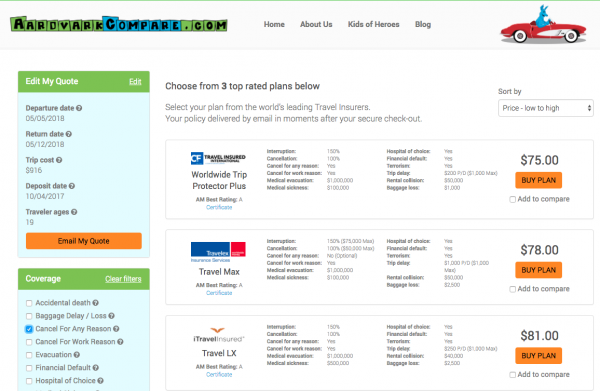Viewport: 600px width, 391px height.
Task: Click Clear filters link
Action: [123, 279]
